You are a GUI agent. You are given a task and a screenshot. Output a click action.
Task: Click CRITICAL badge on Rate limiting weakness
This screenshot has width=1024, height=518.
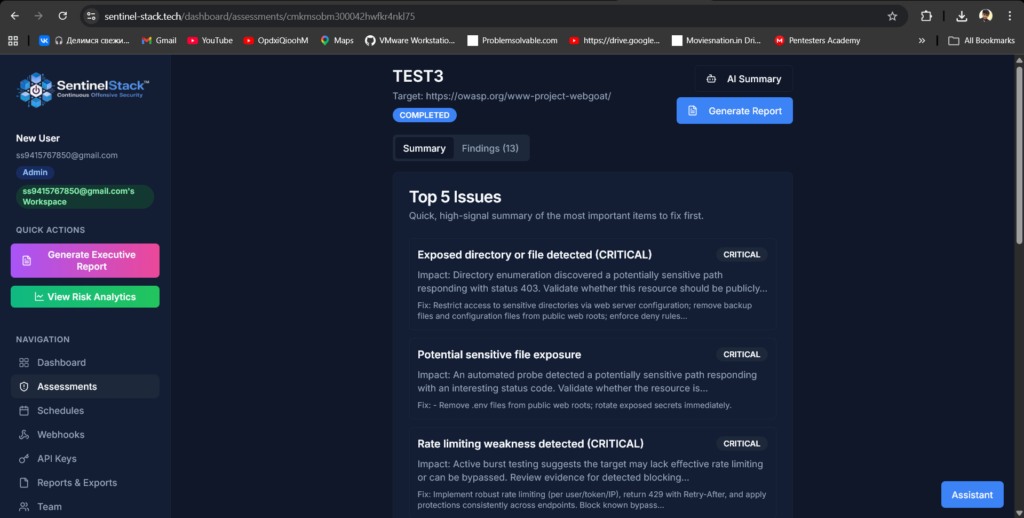click(742, 444)
